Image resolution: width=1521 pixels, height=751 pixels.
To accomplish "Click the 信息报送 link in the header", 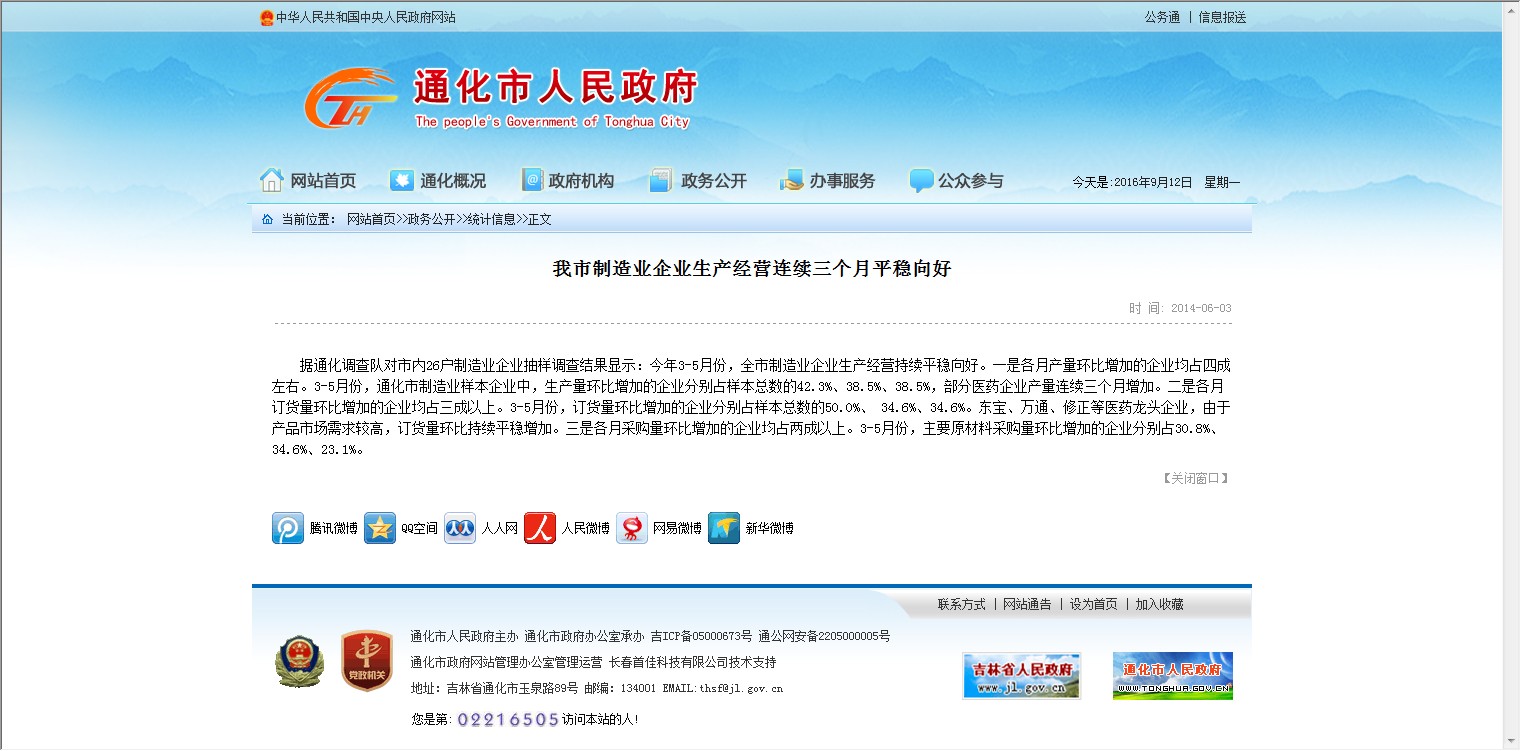I will click(1222, 17).
